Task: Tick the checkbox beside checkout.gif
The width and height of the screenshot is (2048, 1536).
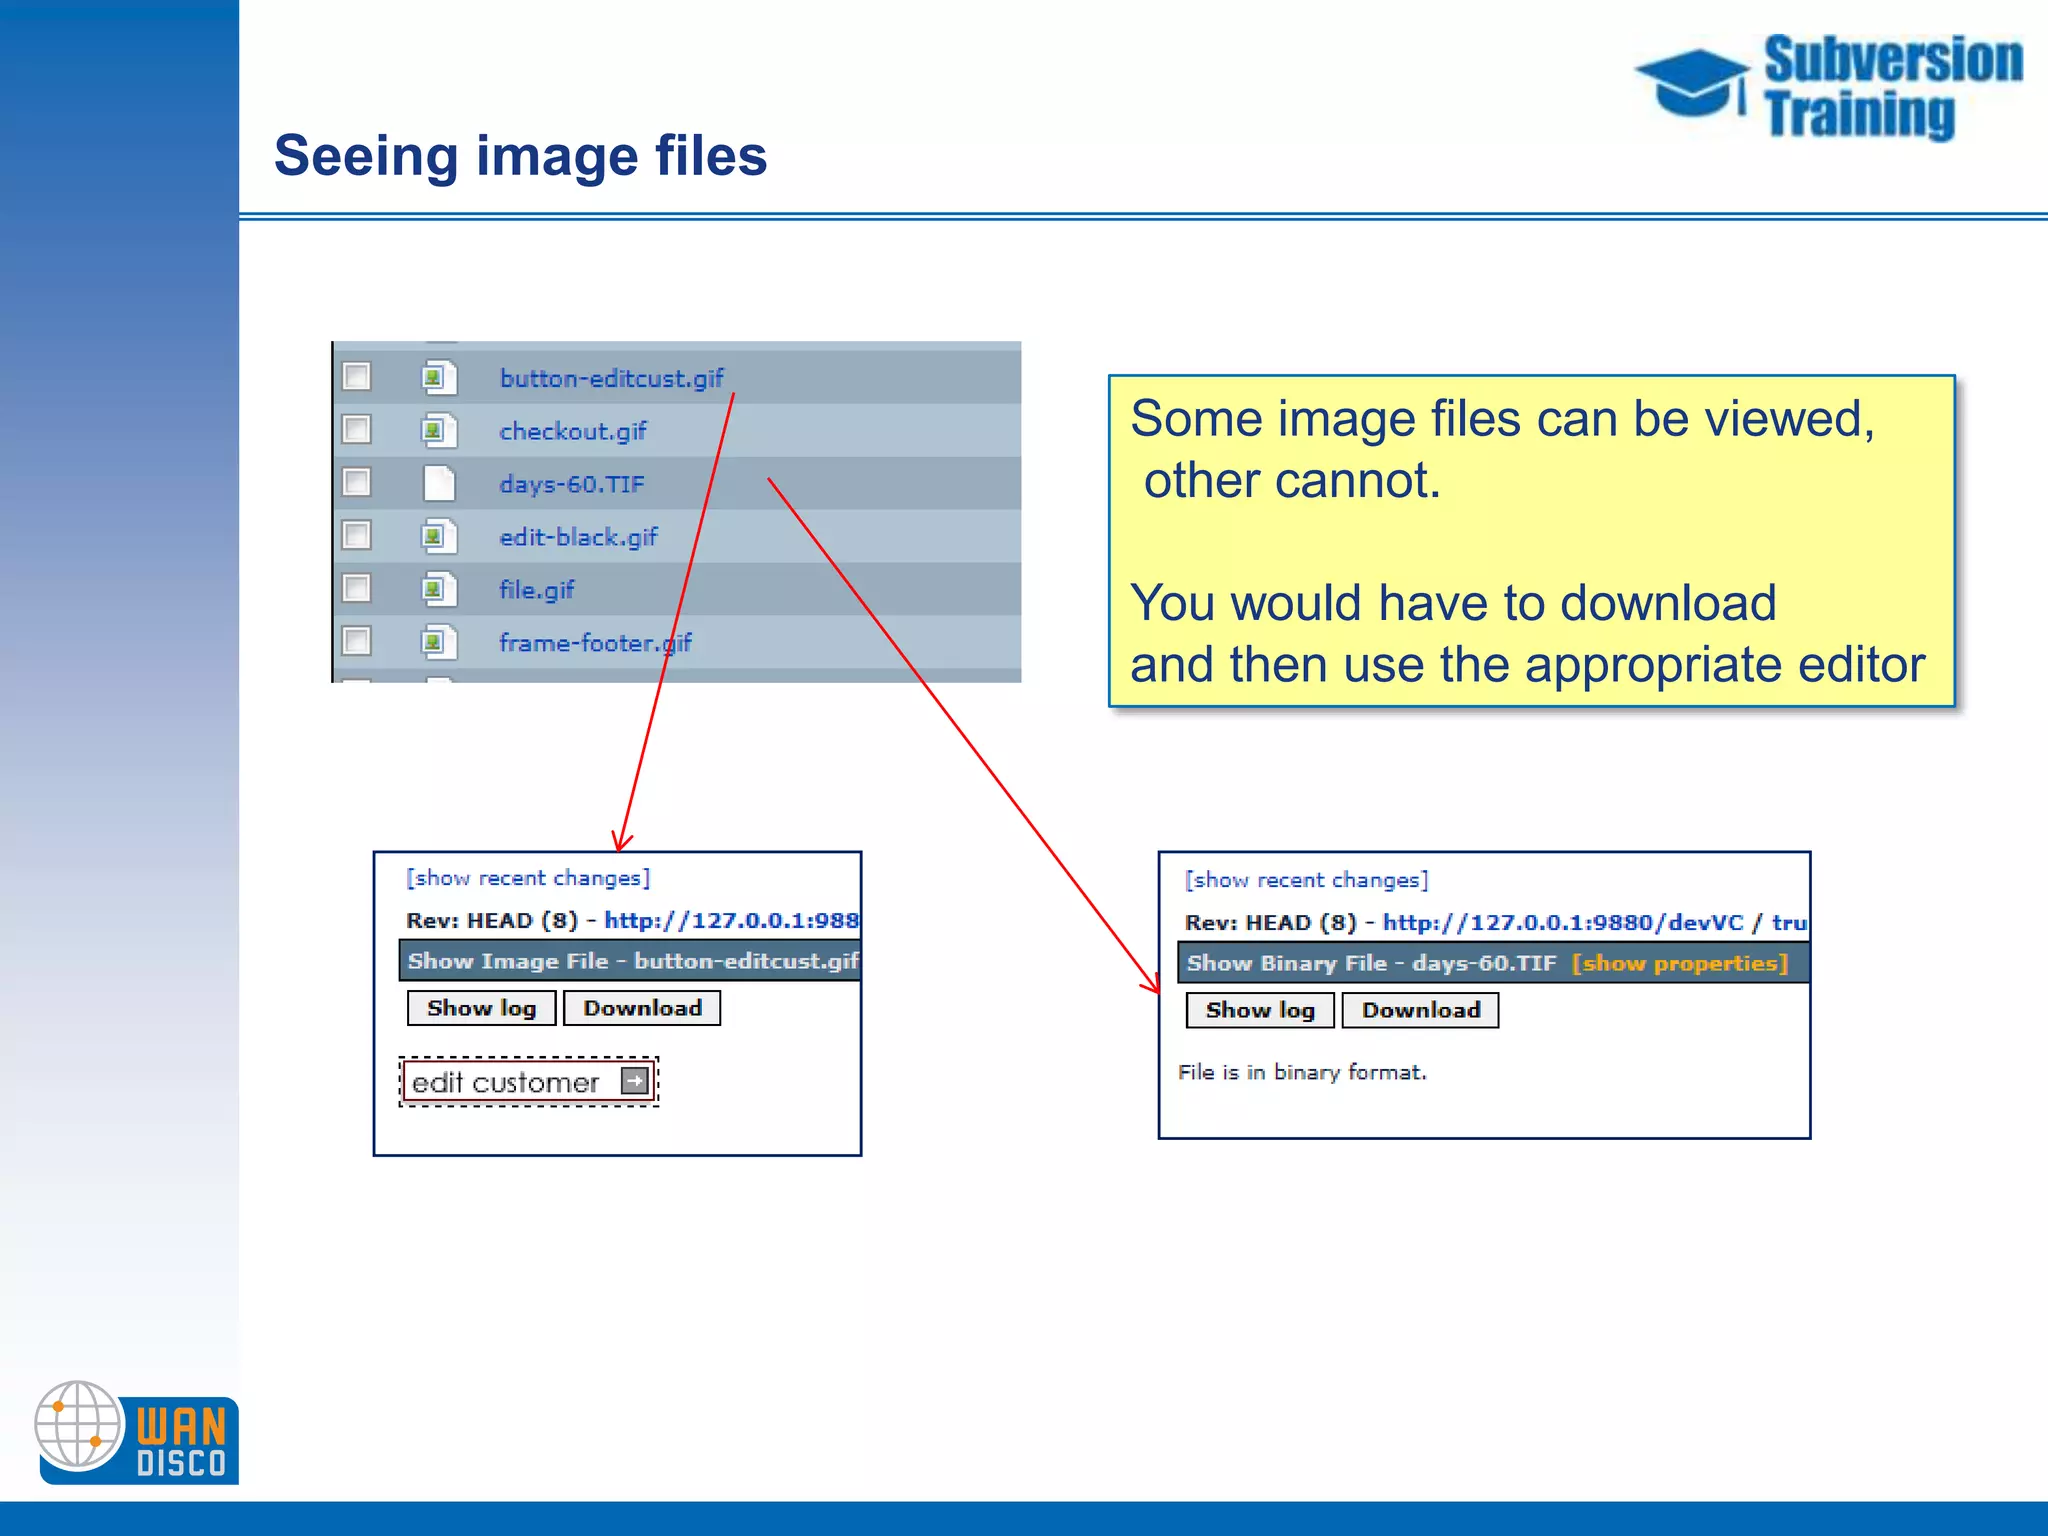Action: pos(356,429)
